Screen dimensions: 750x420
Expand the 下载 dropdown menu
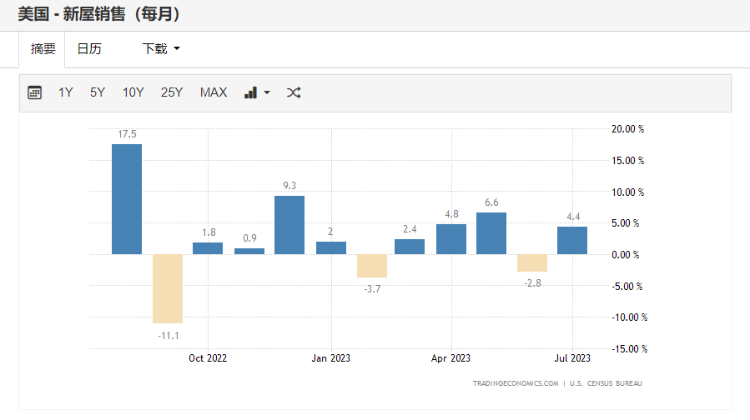point(161,48)
